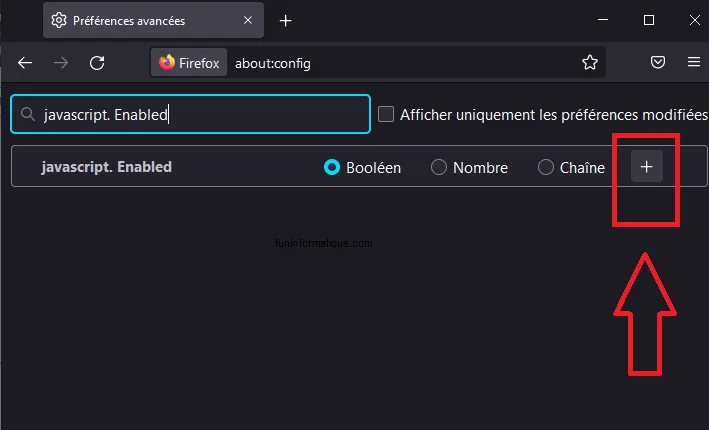Close the Préférences avancées tab
The image size is (709, 430).
coord(248,20)
